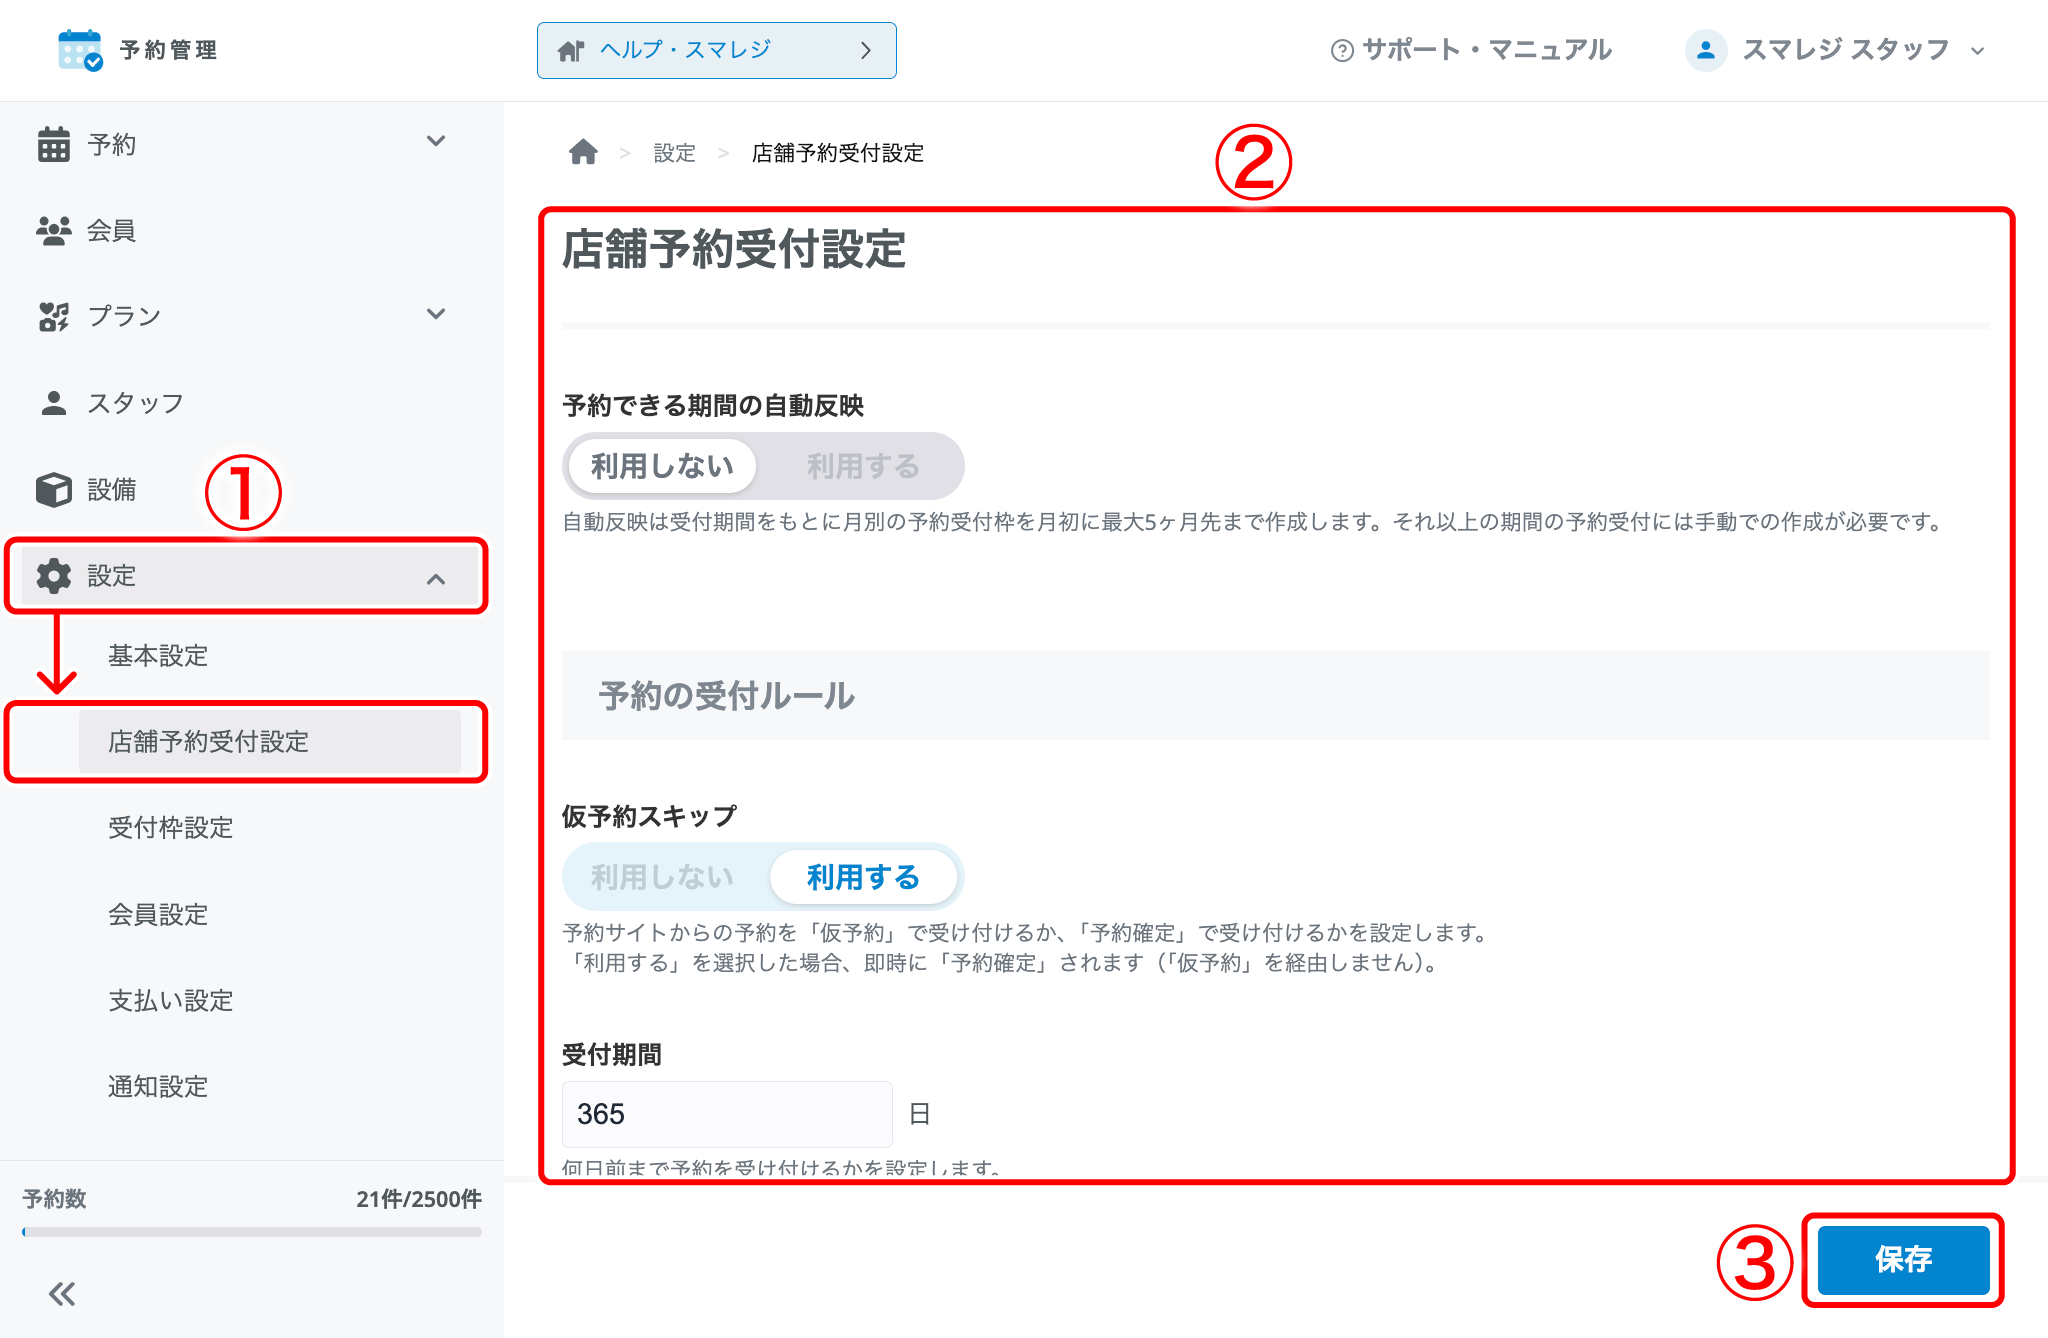2048x1338 pixels.
Task: Click the 予約管理 title text
Action: [x=168, y=50]
